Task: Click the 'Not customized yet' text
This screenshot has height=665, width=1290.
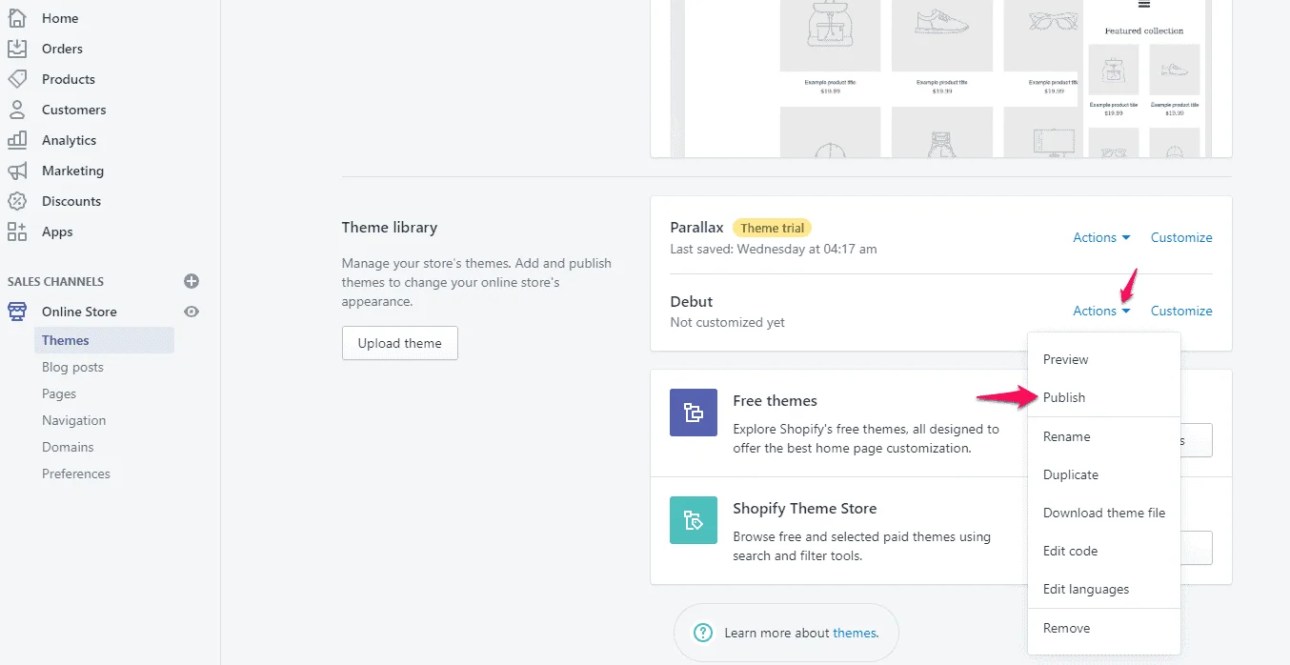Action: [x=727, y=322]
